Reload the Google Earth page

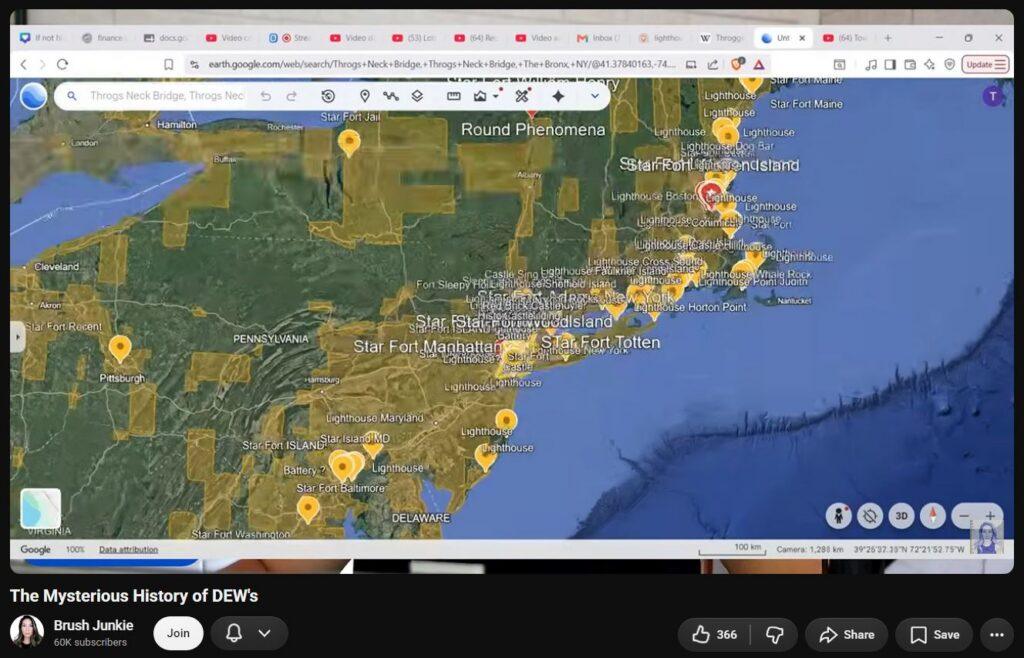(63, 65)
